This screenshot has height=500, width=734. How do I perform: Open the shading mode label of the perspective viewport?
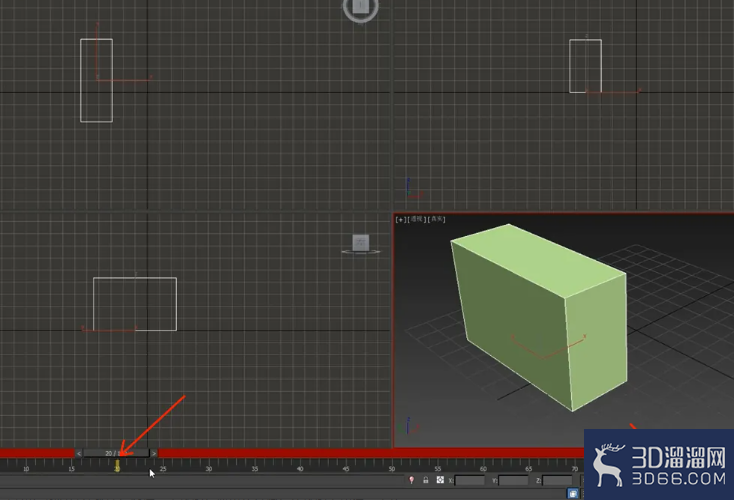click(436, 219)
